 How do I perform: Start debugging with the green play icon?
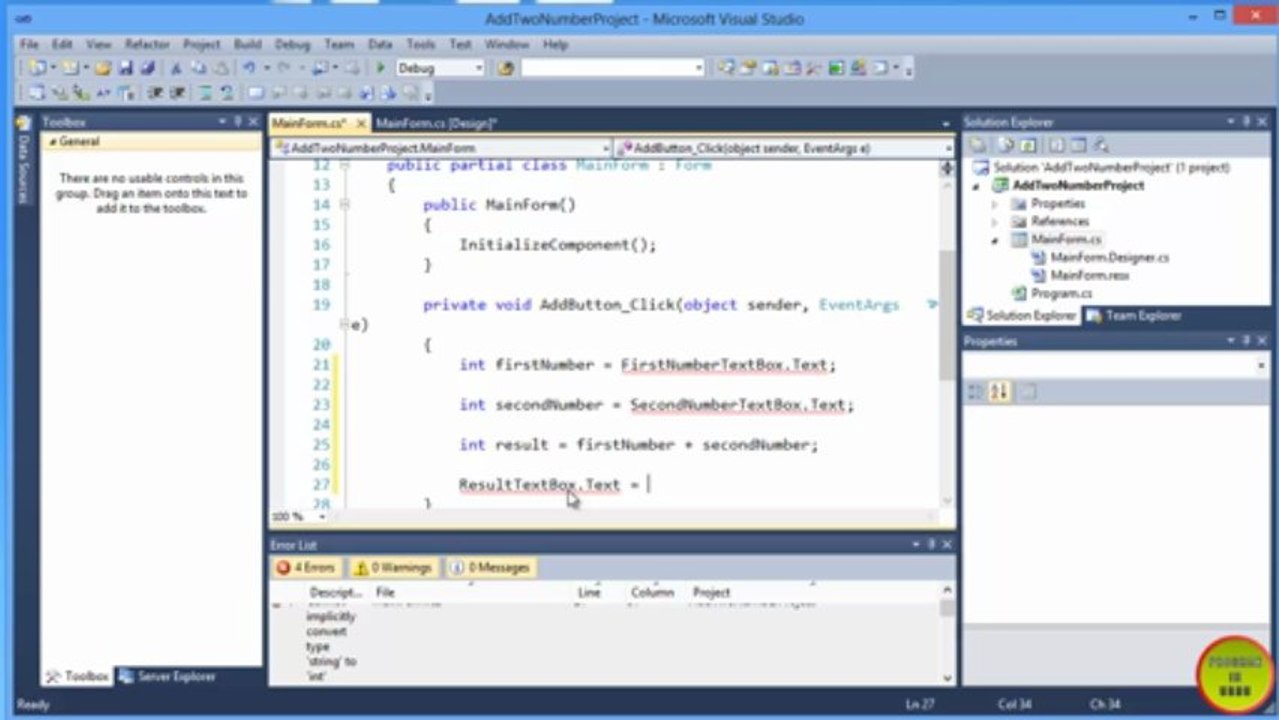coord(380,68)
